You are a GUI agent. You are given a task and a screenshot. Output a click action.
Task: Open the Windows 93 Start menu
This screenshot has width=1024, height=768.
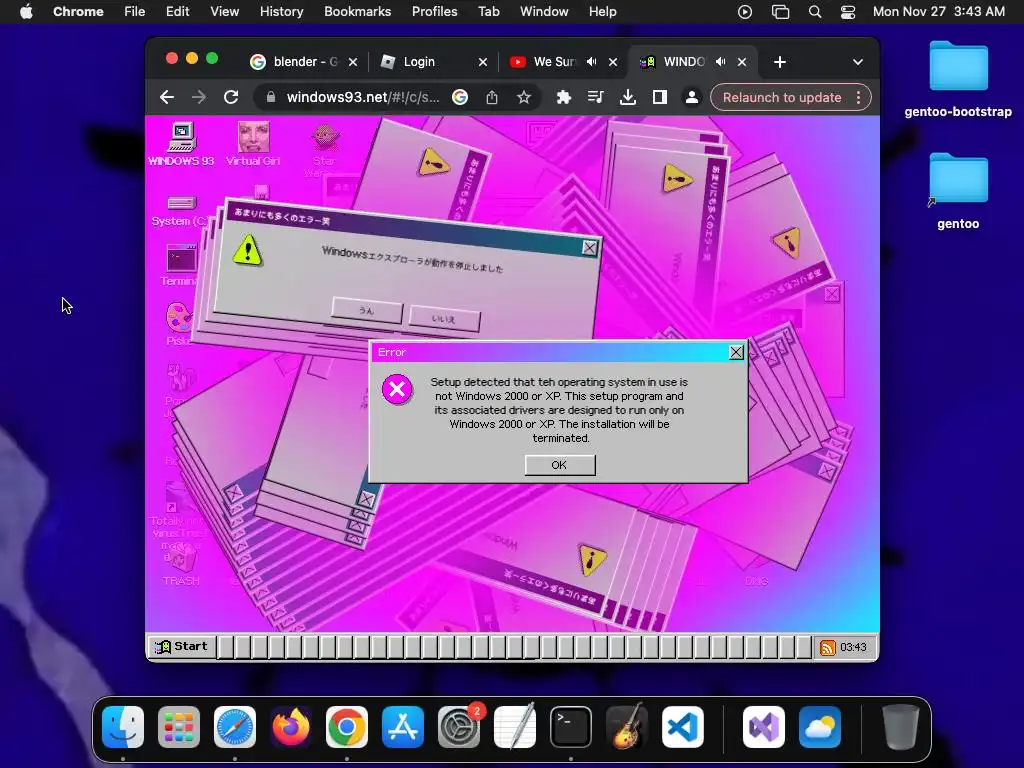(182, 647)
